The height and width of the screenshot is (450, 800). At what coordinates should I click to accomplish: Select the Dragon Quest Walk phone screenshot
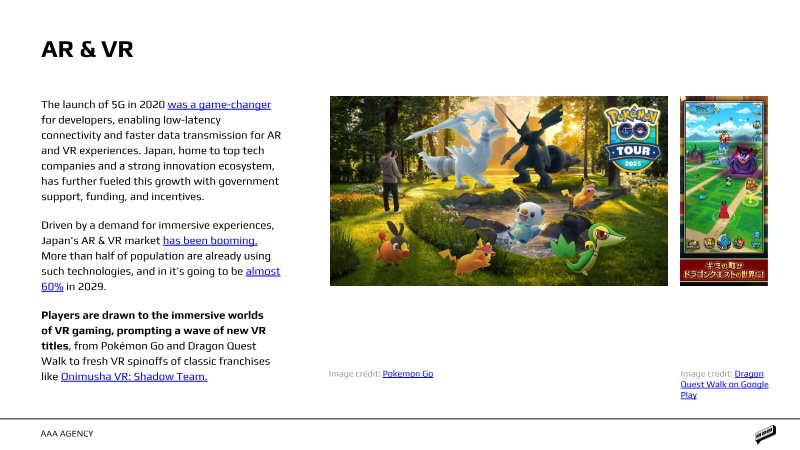coord(723,191)
